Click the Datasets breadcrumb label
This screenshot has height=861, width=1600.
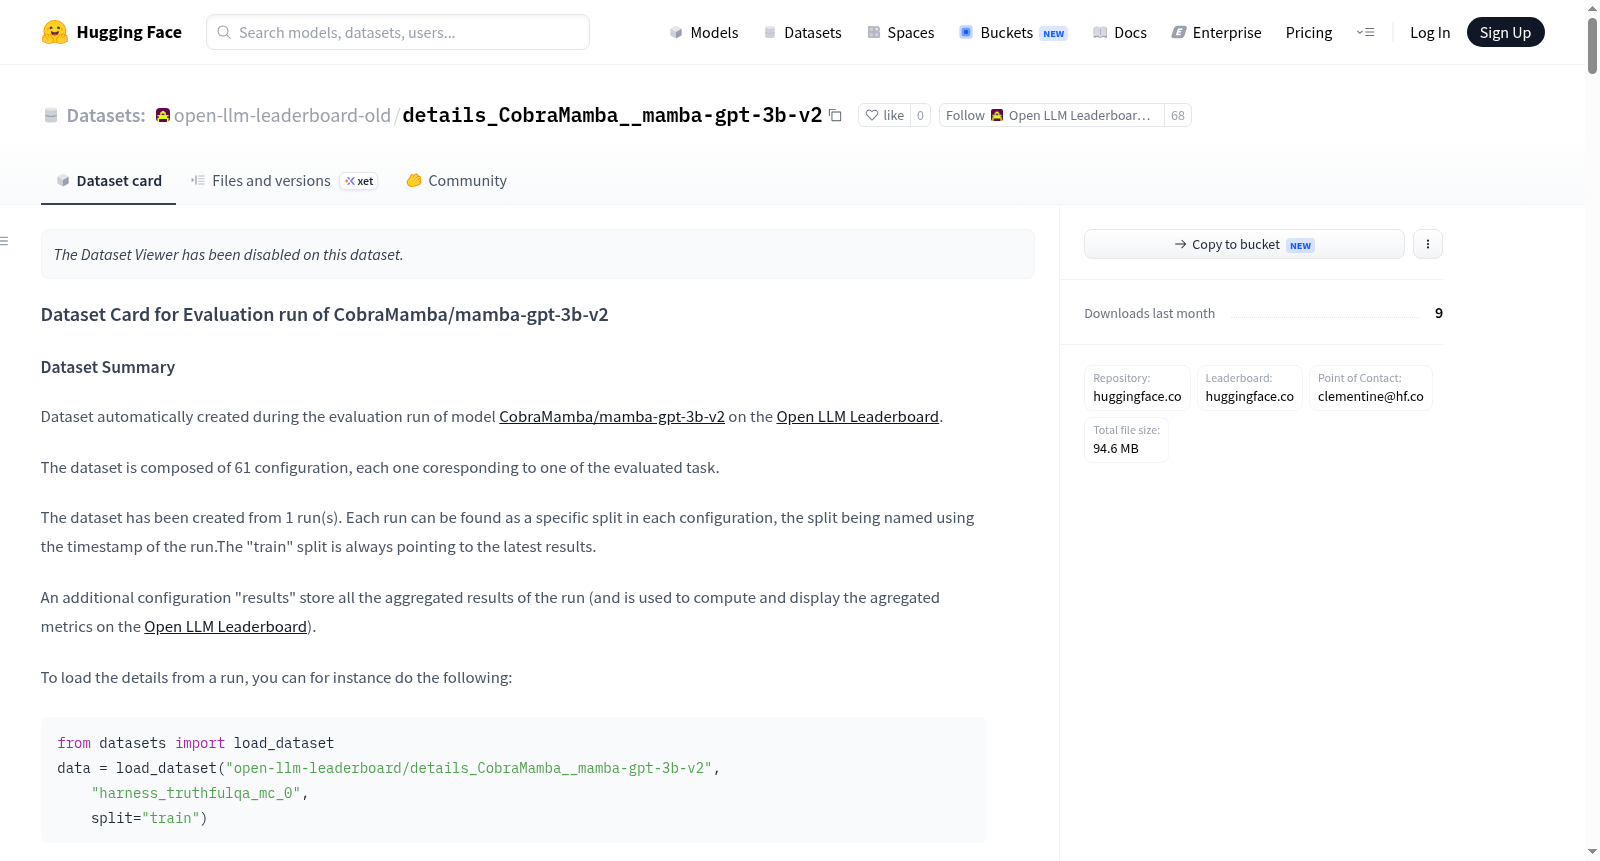click(x=106, y=116)
